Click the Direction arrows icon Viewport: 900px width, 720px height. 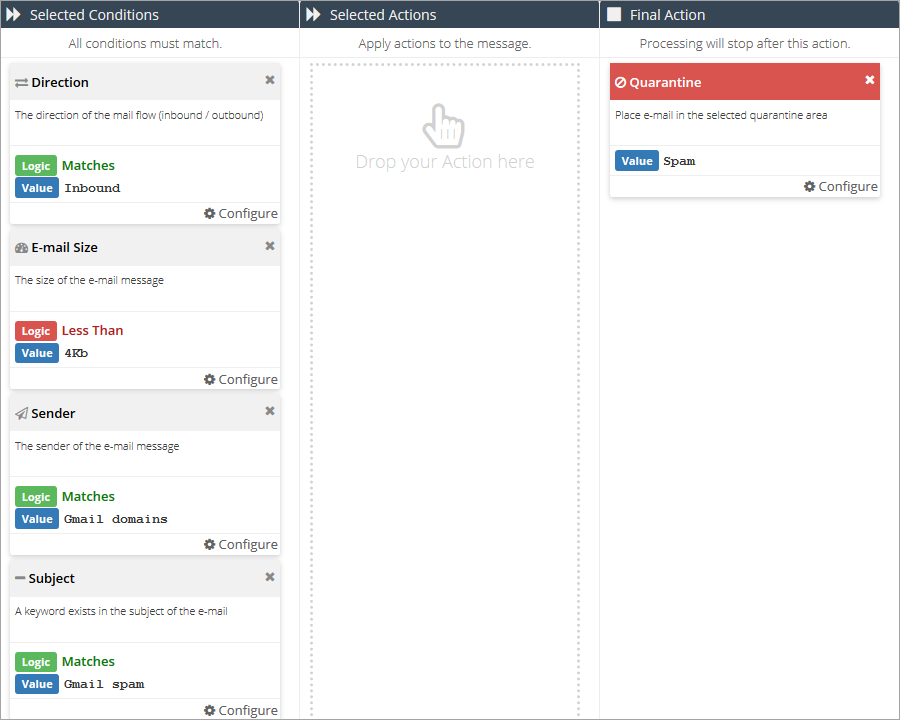coord(21,83)
